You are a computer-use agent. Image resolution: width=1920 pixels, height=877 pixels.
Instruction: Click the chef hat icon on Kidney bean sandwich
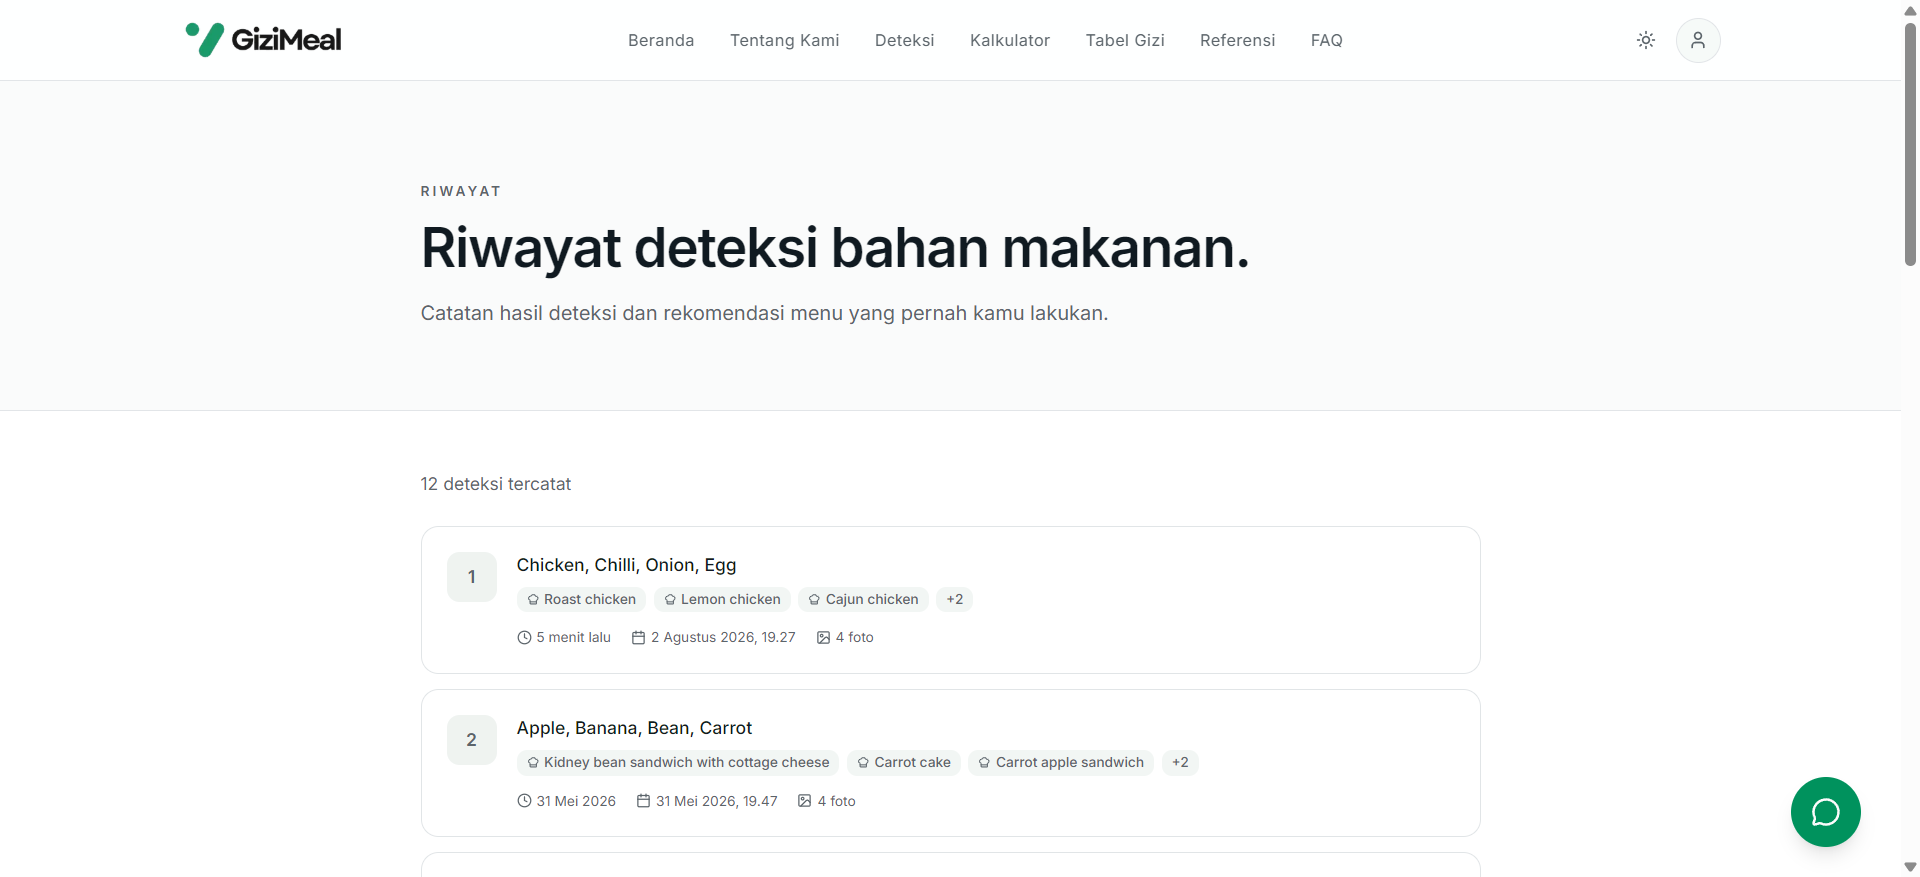(533, 763)
